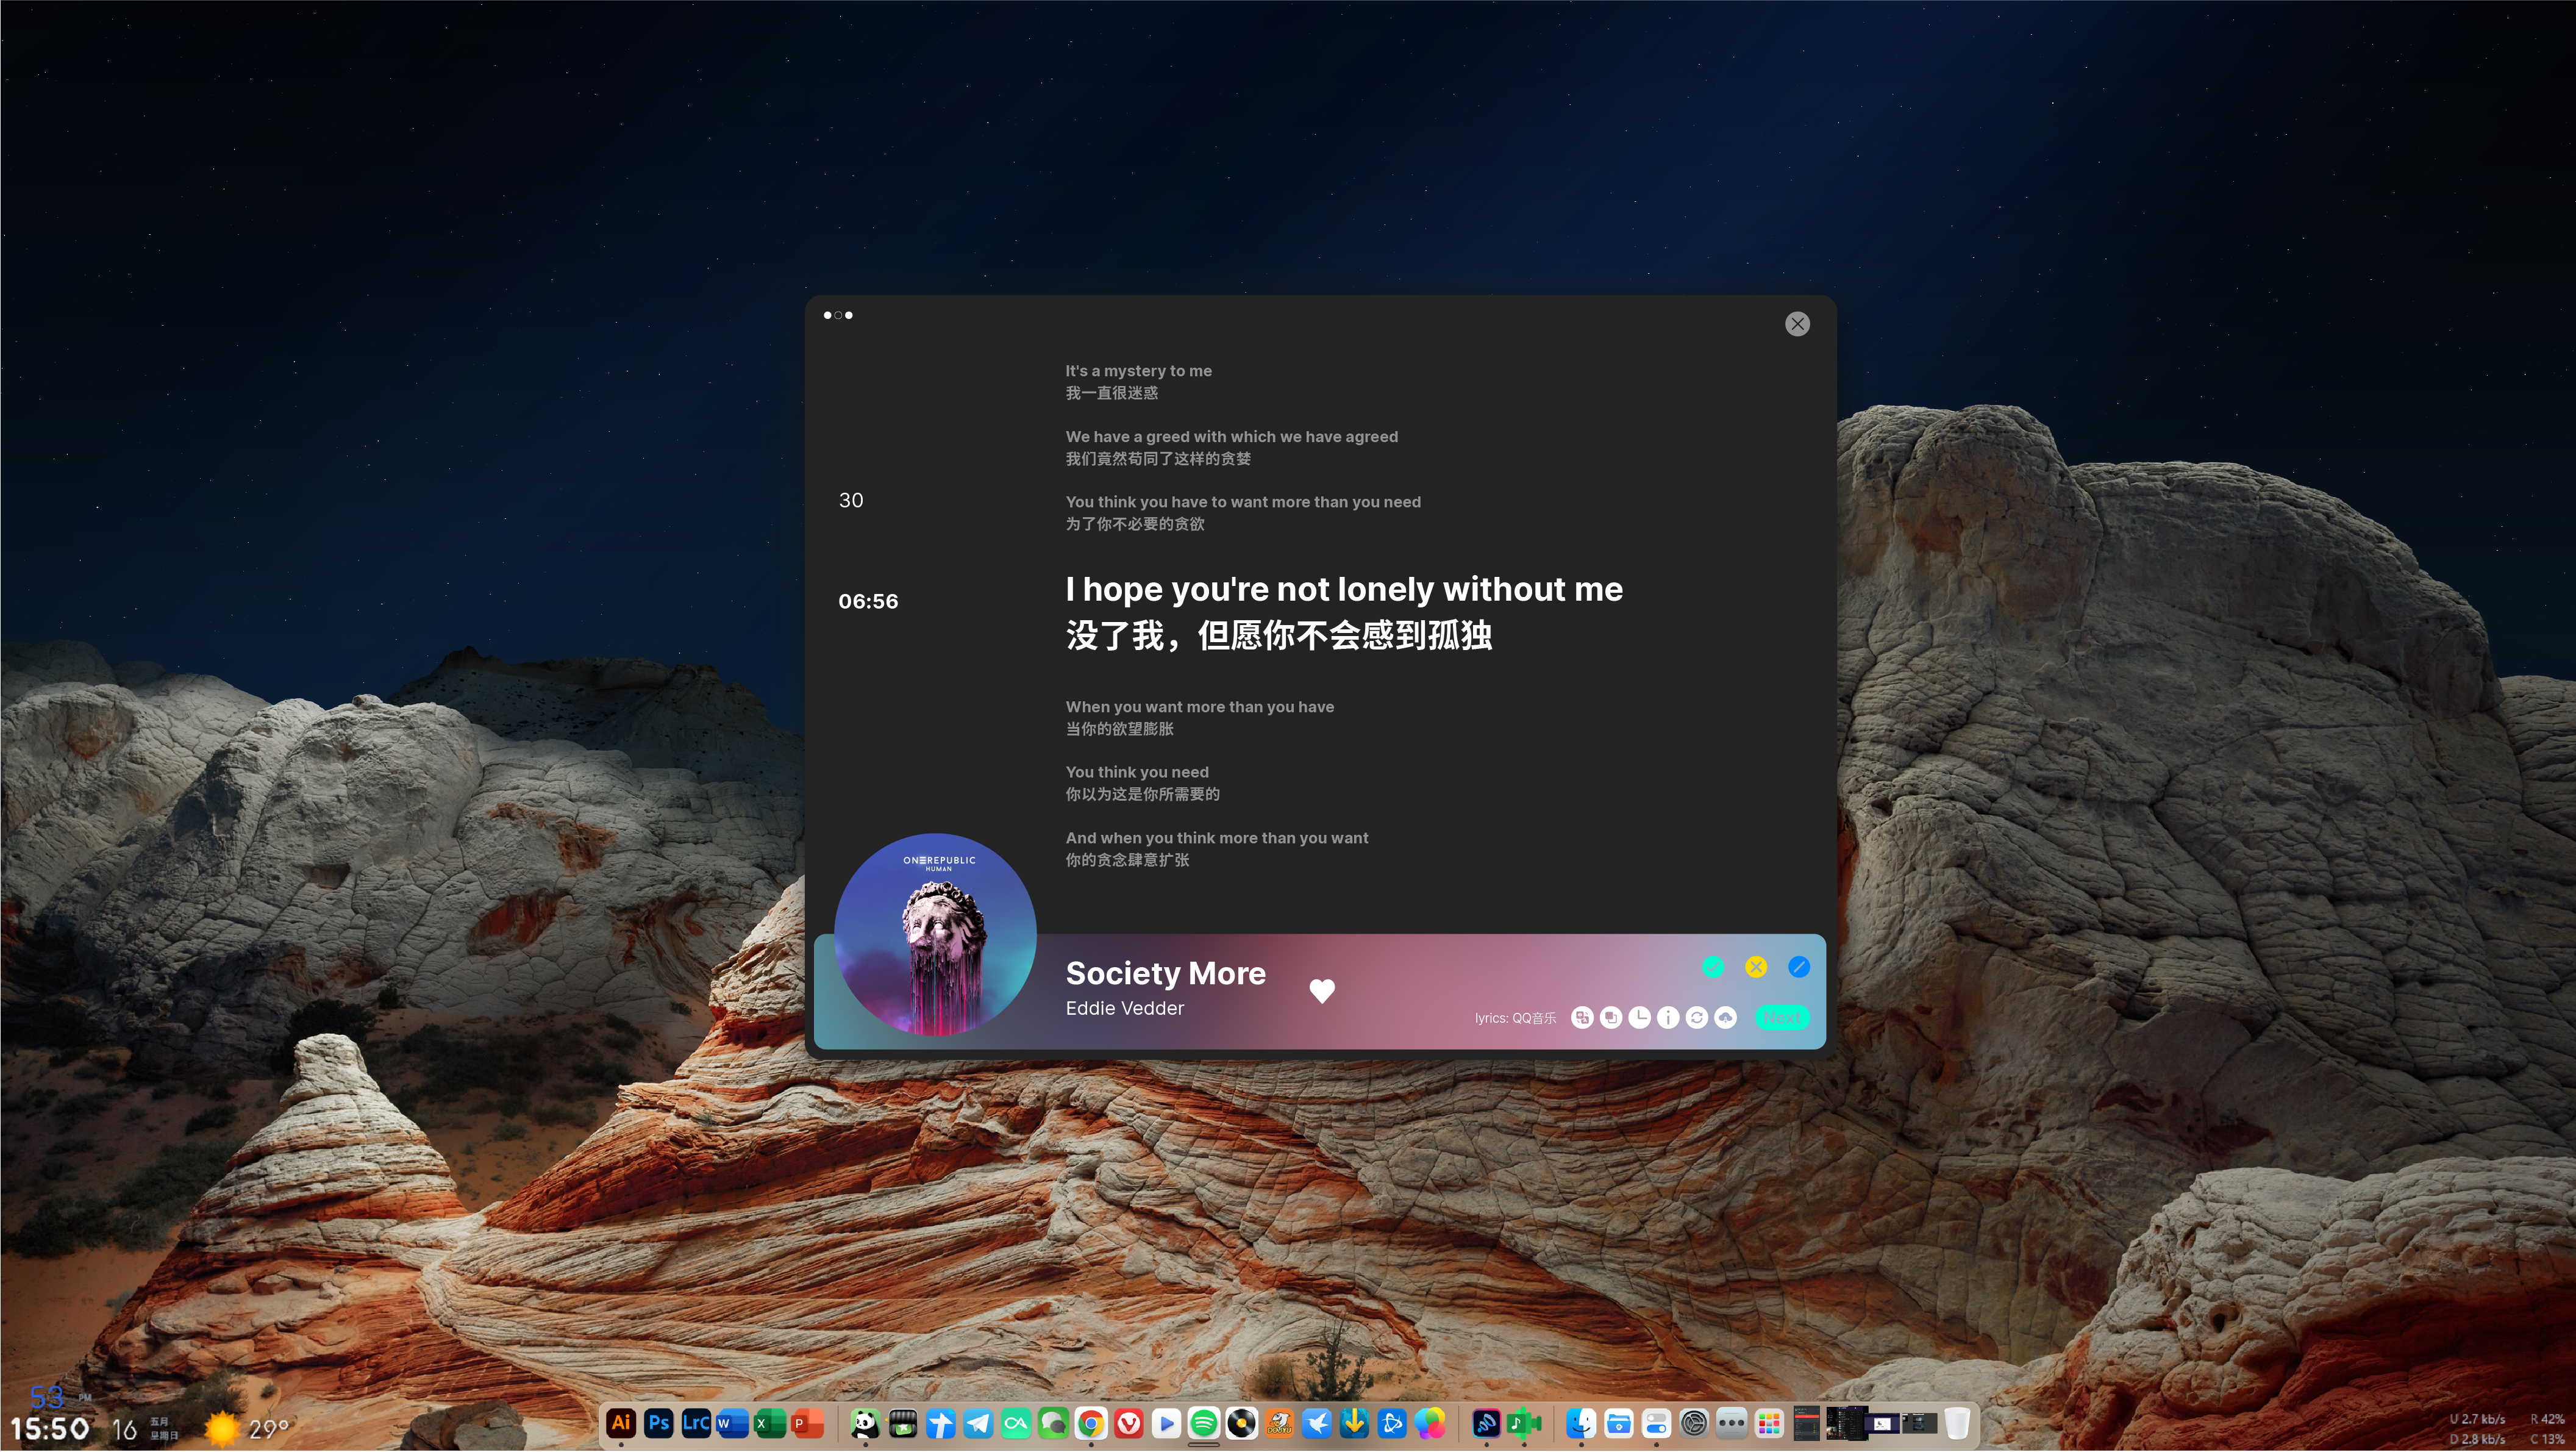Viewport: 2576px width, 1452px height.
Task: Open Launchpad from the Dock
Action: pos(1769,1424)
